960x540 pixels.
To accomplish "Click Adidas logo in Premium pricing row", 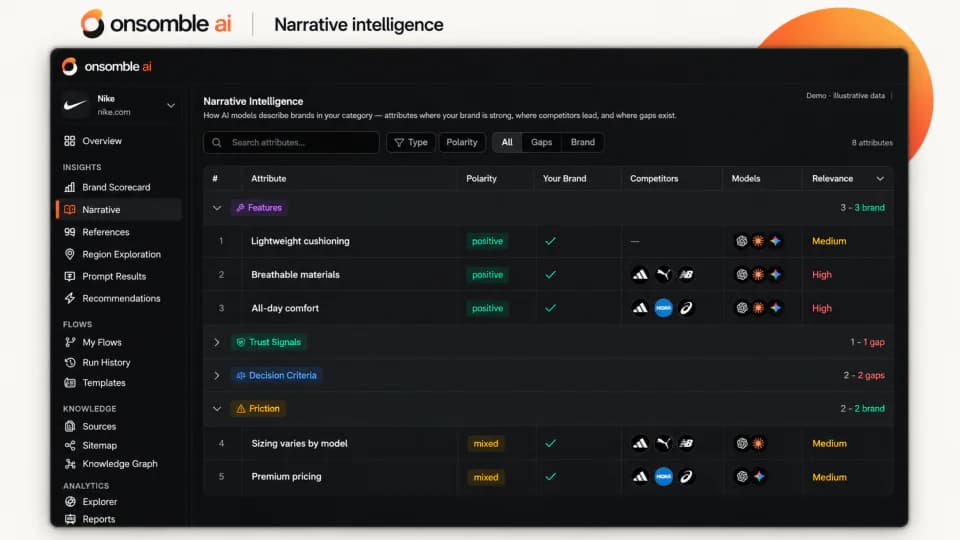I will [x=640, y=476].
